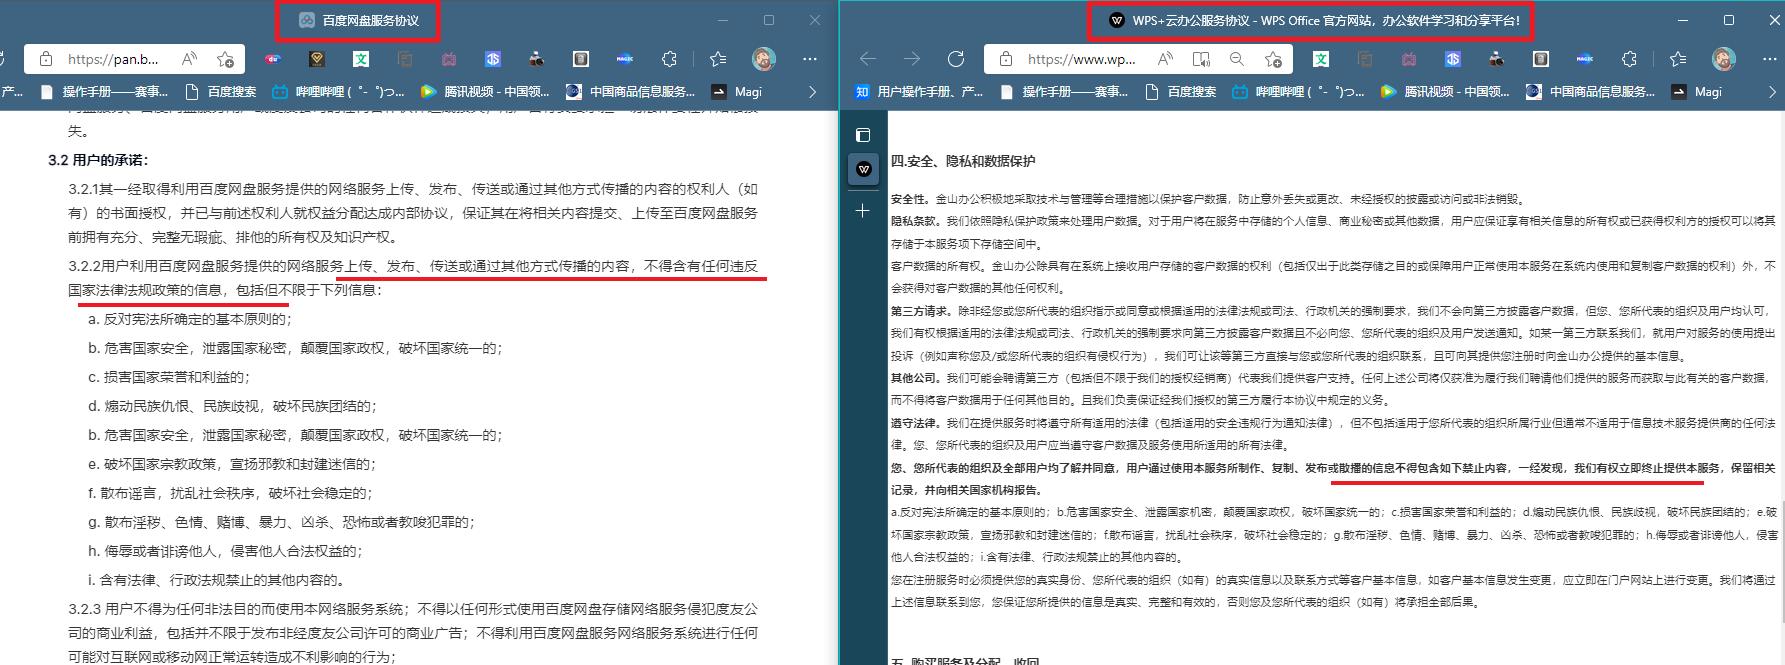The image size is (1785, 665).
Task: Open immersive reader icon in WPS window
Action: pyautogui.click(x=1201, y=59)
